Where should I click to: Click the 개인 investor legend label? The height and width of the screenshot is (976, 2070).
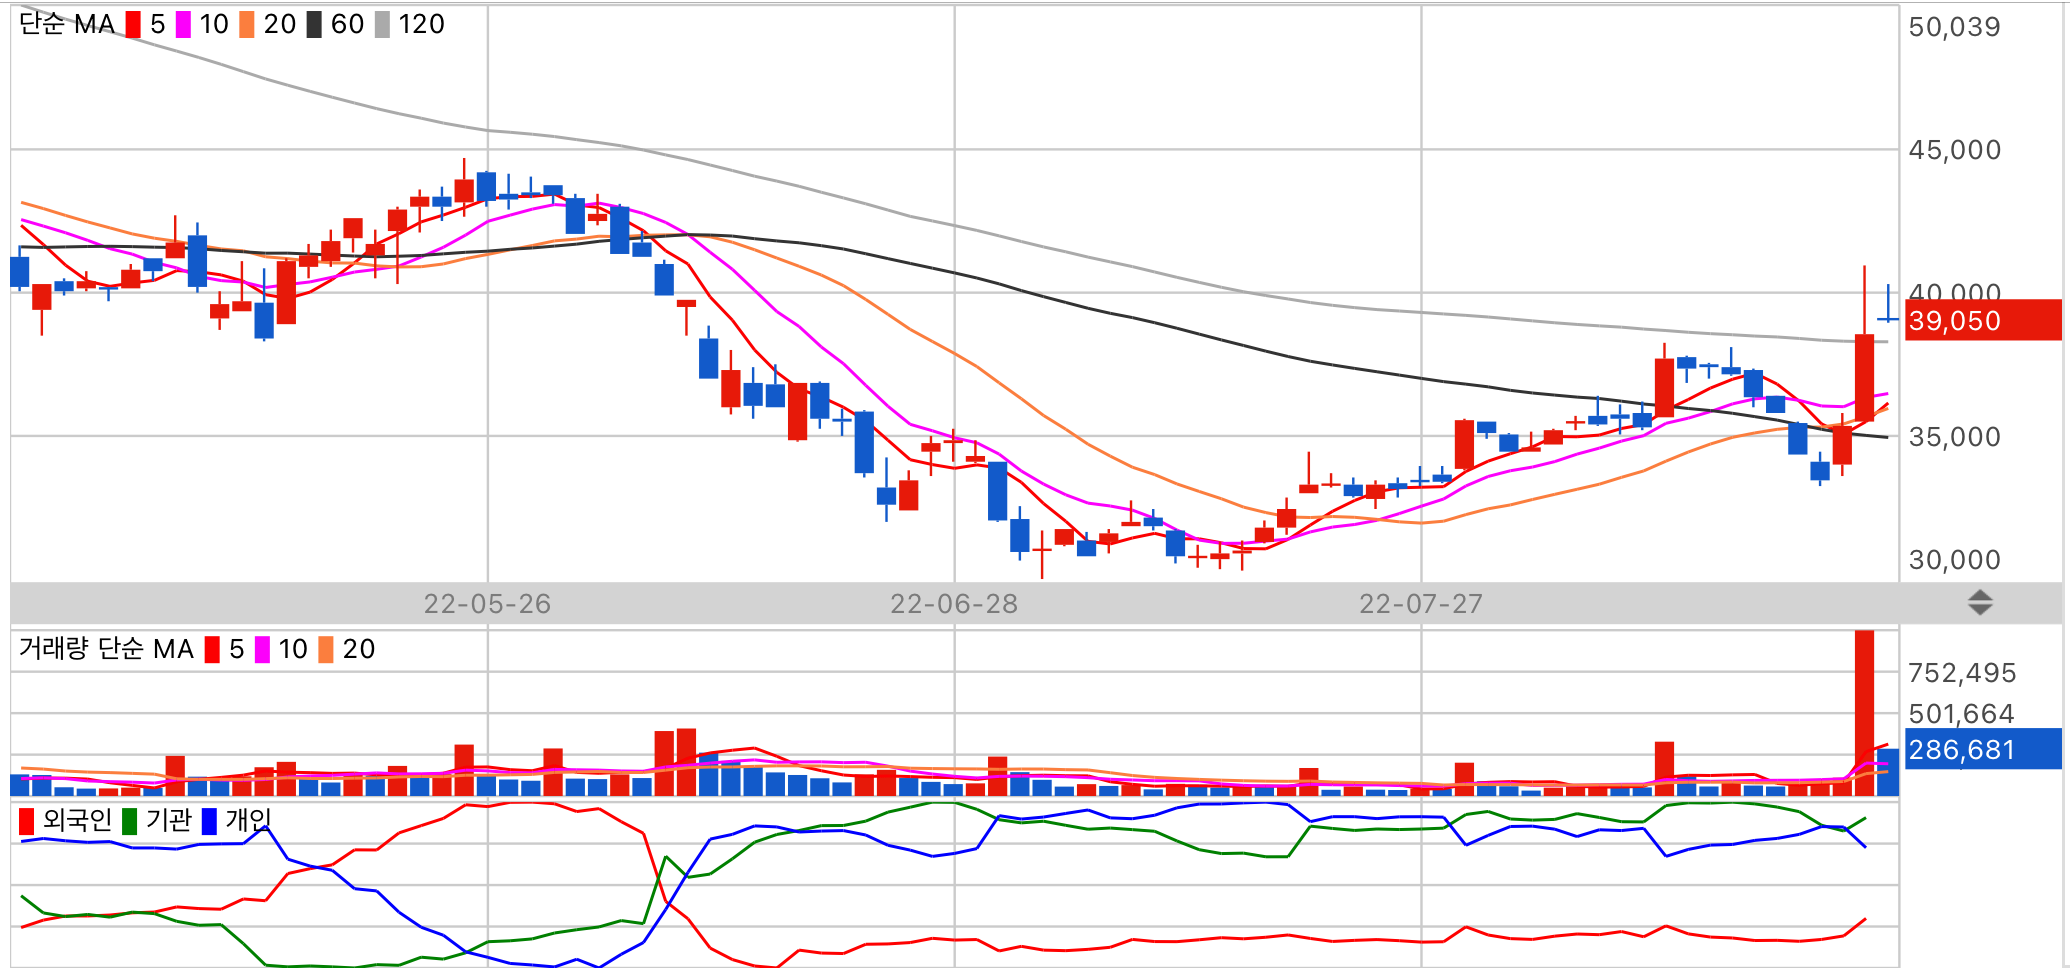(x=248, y=820)
